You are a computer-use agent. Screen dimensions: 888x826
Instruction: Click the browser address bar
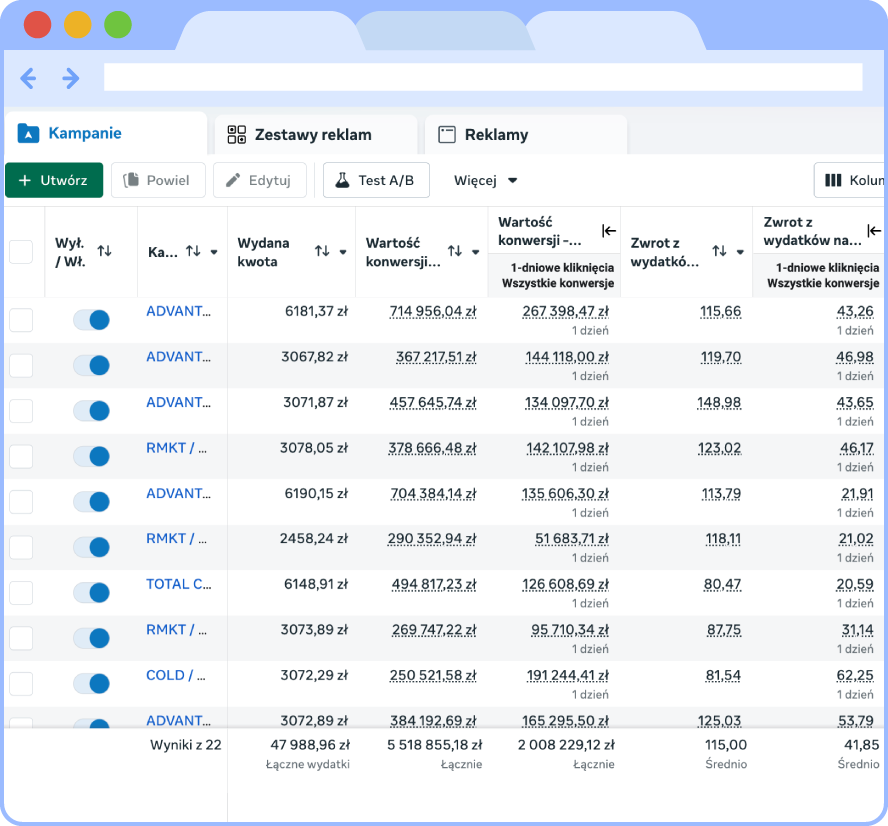click(482, 78)
